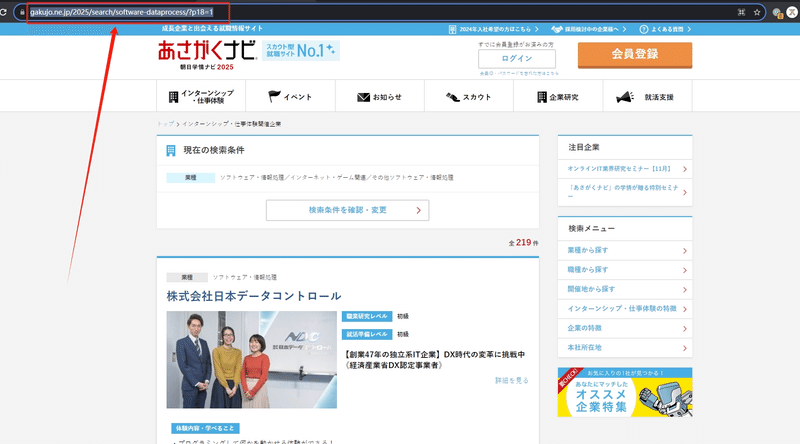Click the トップ breadcrumb link
The width and height of the screenshot is (800, 444).
(165, 124)
